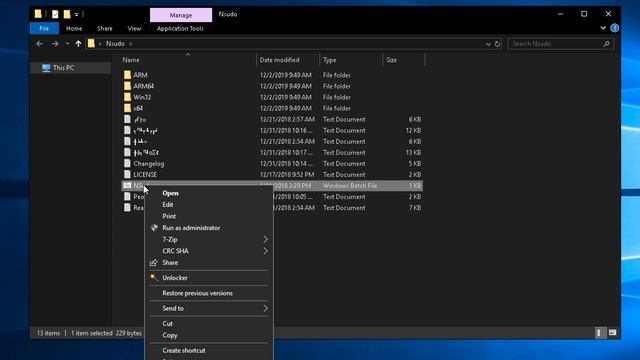Click the Nsudo breadcrumb in address bar
This screenshot has height=360, width=640.
coord(115,44)
